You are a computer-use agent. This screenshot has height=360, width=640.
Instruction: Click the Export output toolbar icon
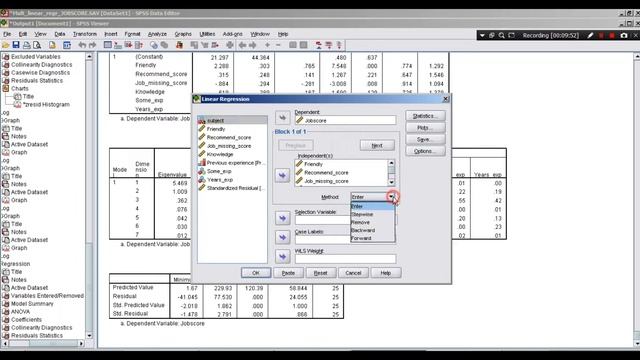pos(52,45)
